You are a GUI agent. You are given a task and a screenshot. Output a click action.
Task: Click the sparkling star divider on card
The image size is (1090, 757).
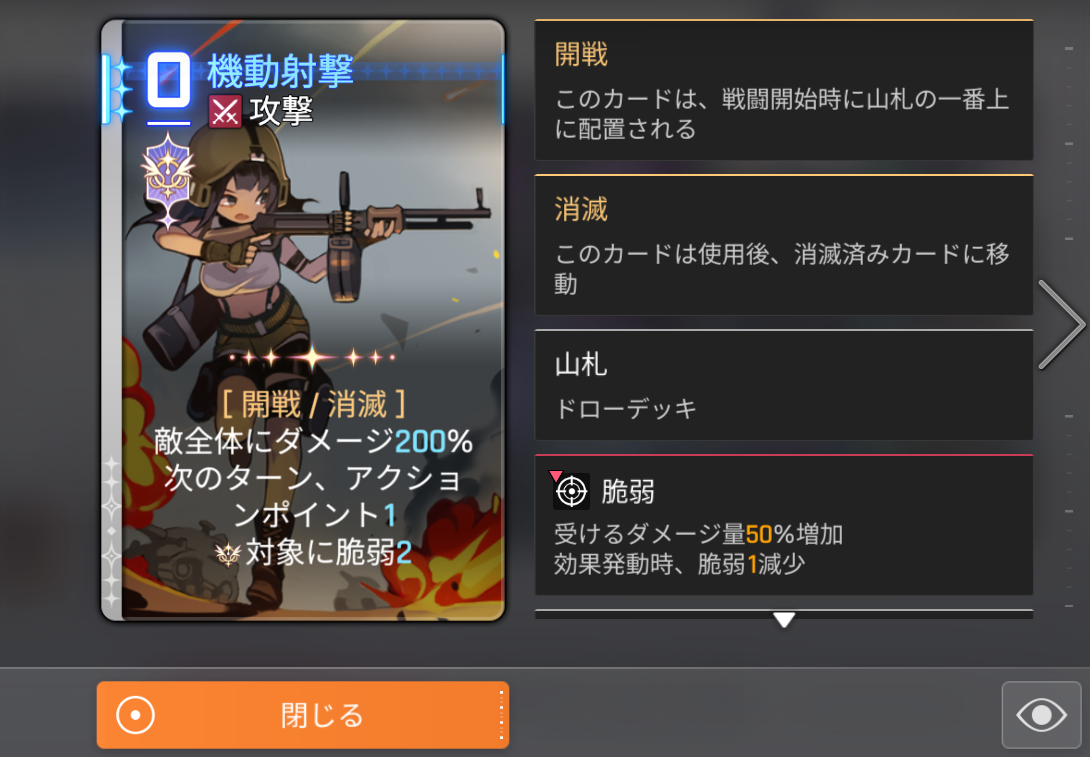[x=312, y=357]
